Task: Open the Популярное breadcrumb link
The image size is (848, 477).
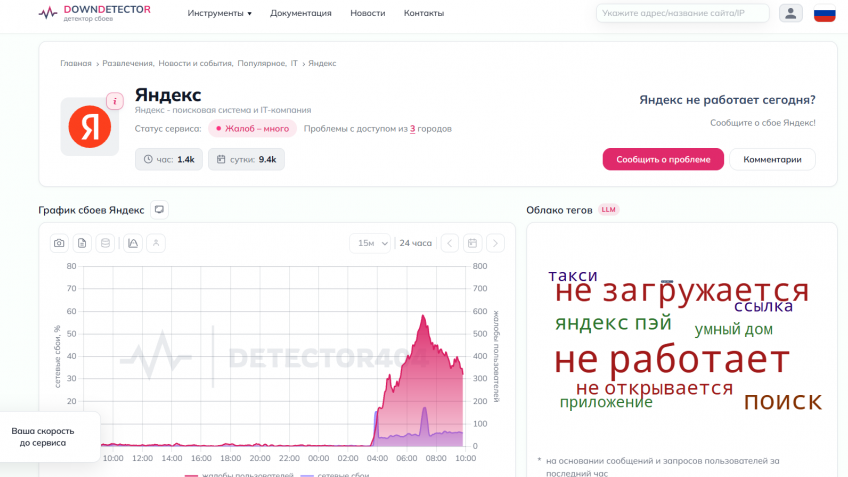Action: pyautogui.click(x=262, y=63)
